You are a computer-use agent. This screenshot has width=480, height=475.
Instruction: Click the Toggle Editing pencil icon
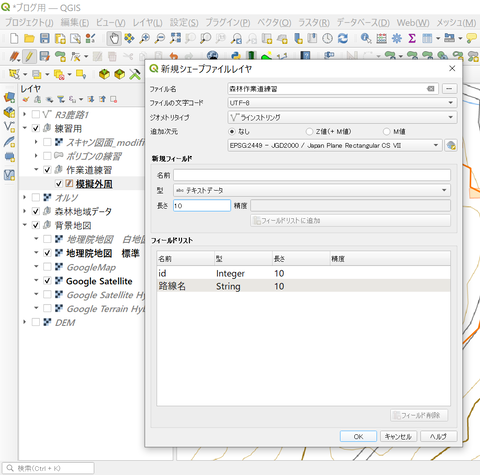tap(29, 56)
